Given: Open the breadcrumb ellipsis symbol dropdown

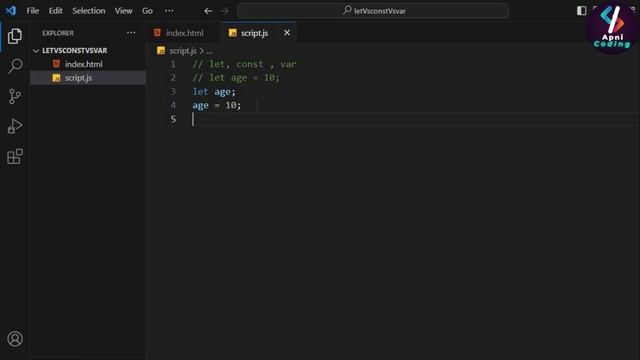Looking at the screenshot, I should [x=209, y=51].
